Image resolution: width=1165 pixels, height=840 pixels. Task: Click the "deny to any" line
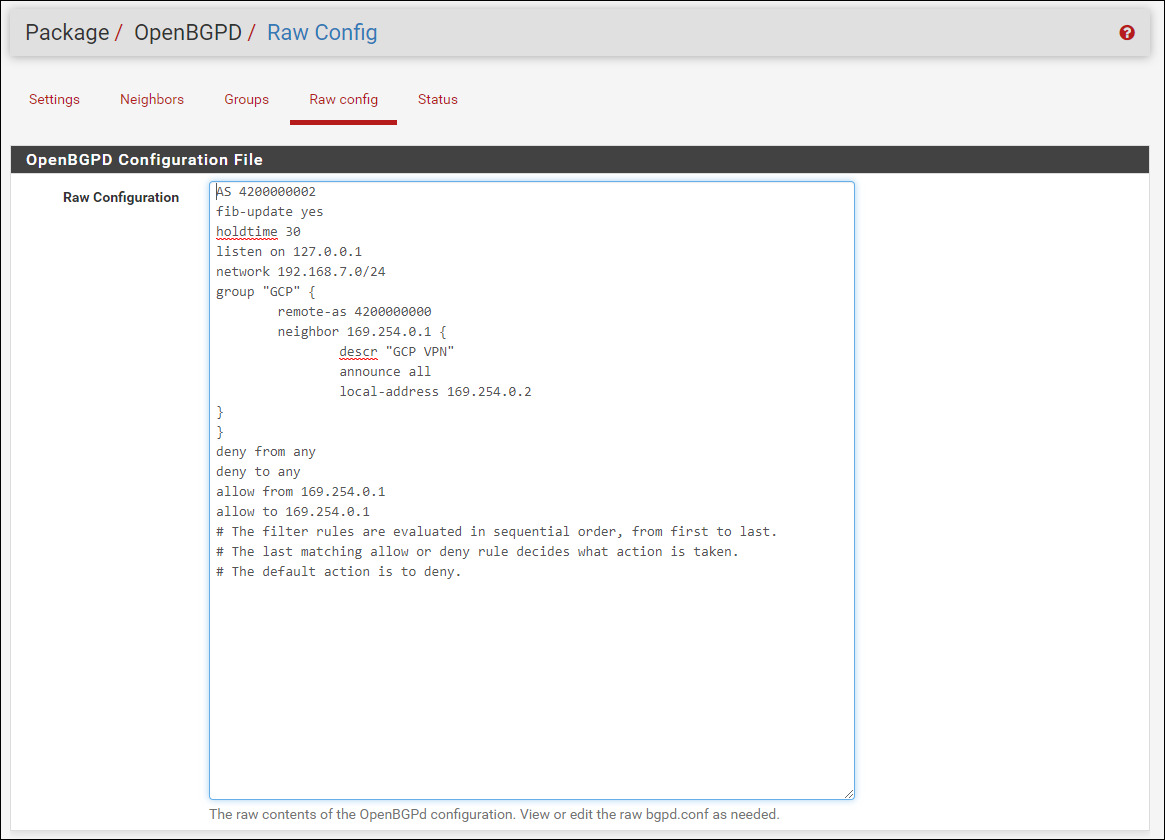tap(258, 472)
